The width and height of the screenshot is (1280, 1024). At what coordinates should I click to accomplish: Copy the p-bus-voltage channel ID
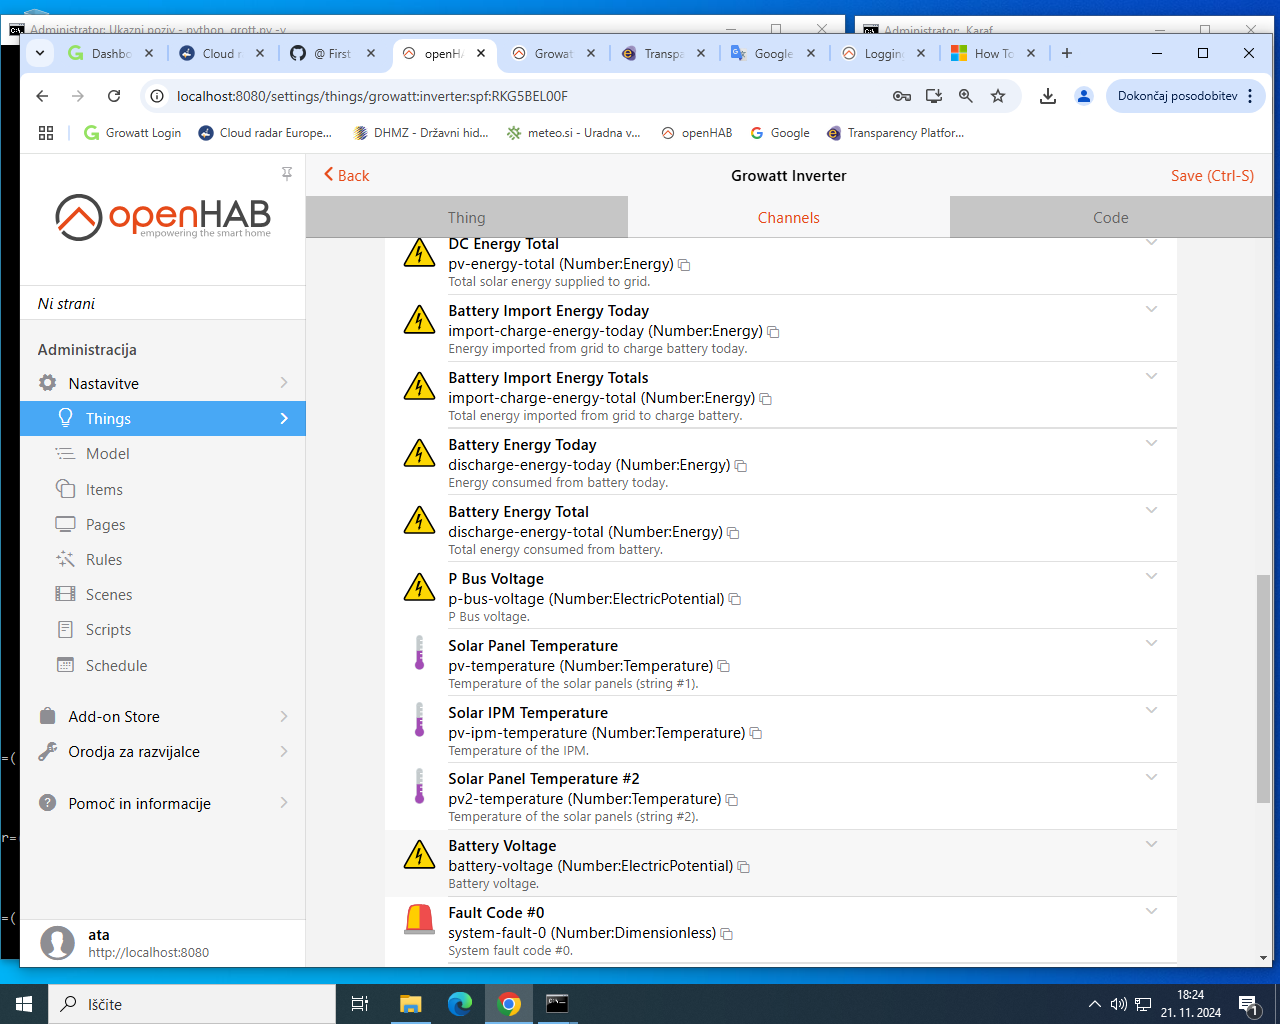[x=735, y=600]
